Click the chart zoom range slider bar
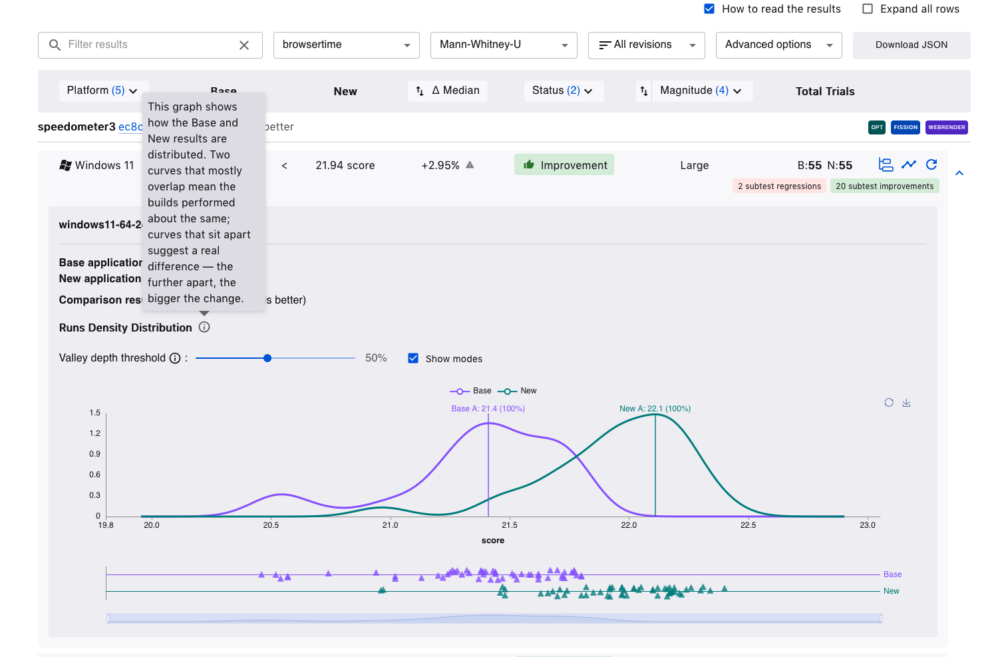 [x=494, y=618]
